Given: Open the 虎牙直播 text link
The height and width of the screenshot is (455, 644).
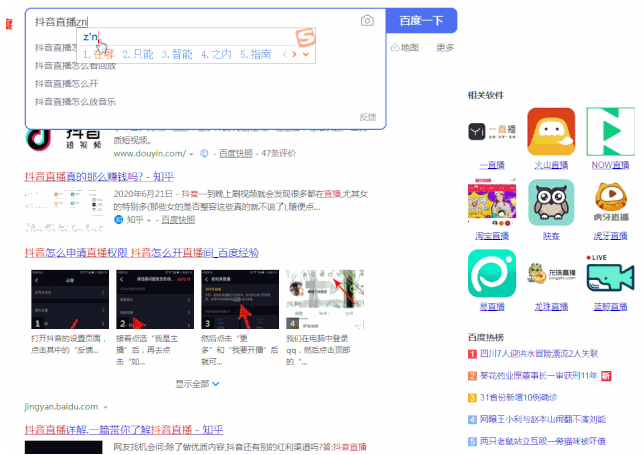Looking at the screenshot, I should 610,236.
